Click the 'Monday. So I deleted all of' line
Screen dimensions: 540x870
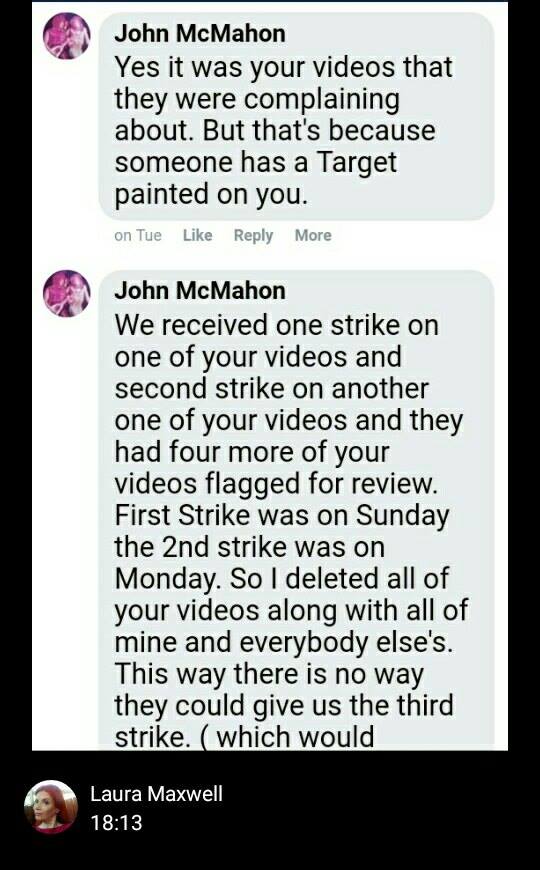281,579
